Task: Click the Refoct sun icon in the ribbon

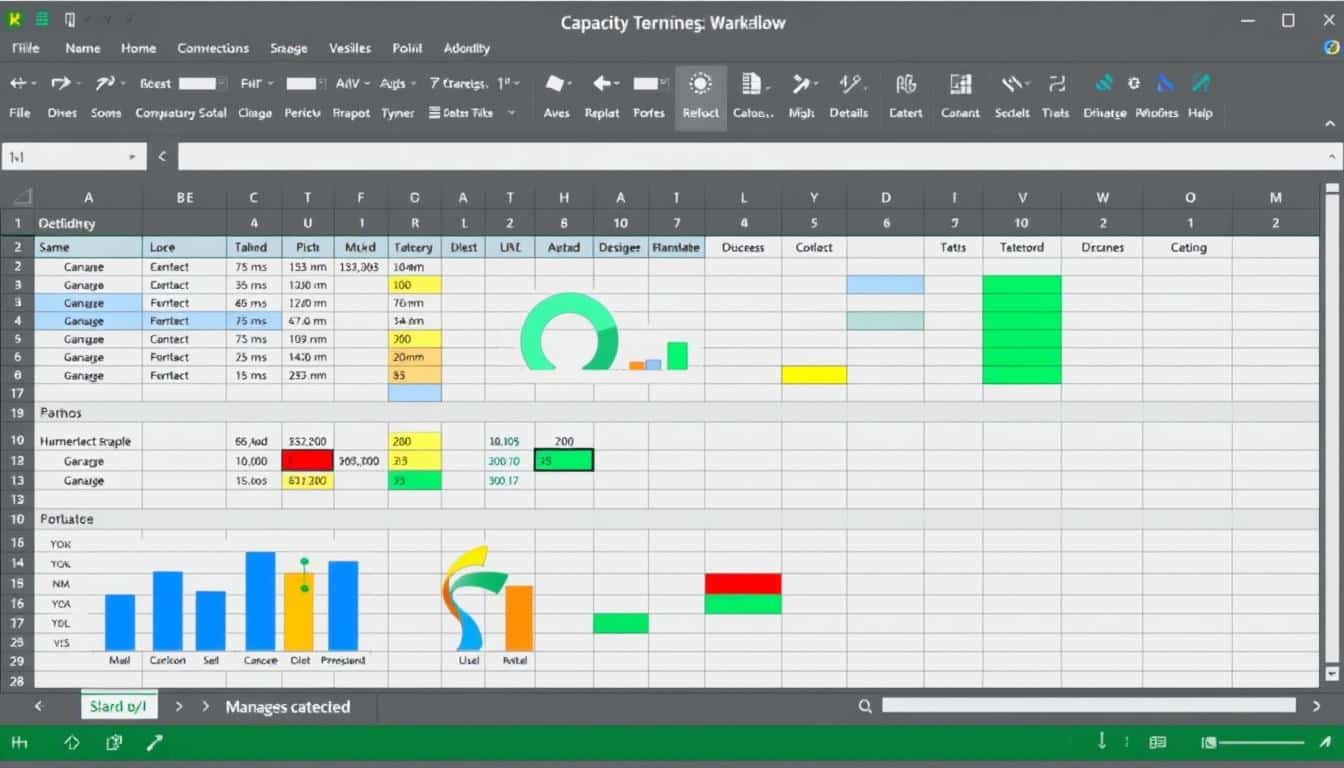Action: click(x=700, y=84)
